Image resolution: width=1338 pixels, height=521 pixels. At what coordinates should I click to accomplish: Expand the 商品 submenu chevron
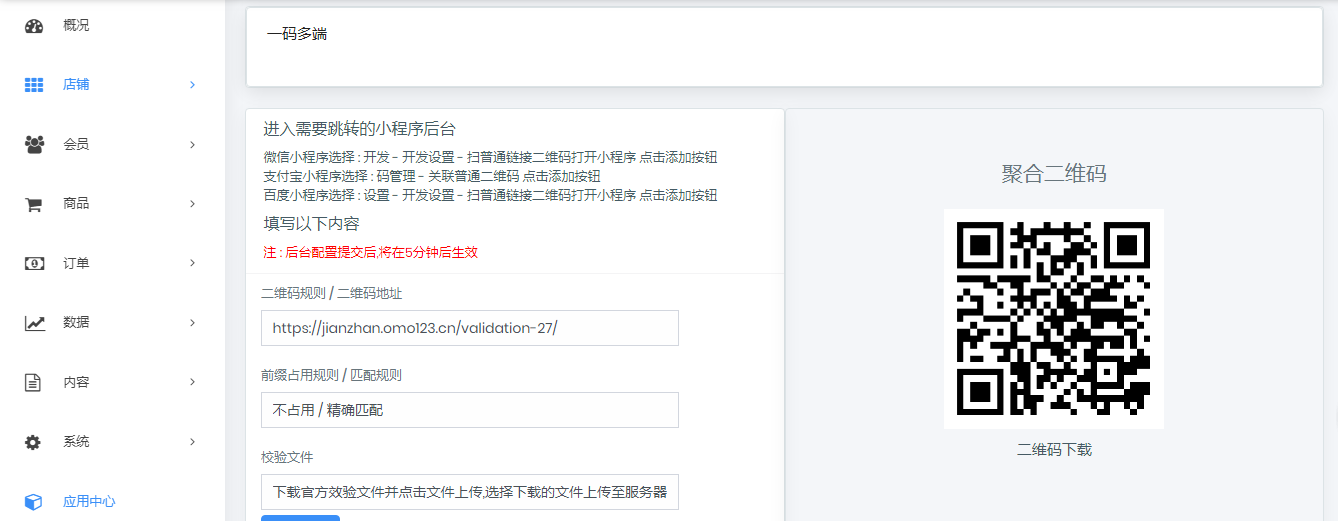(192, 204)
